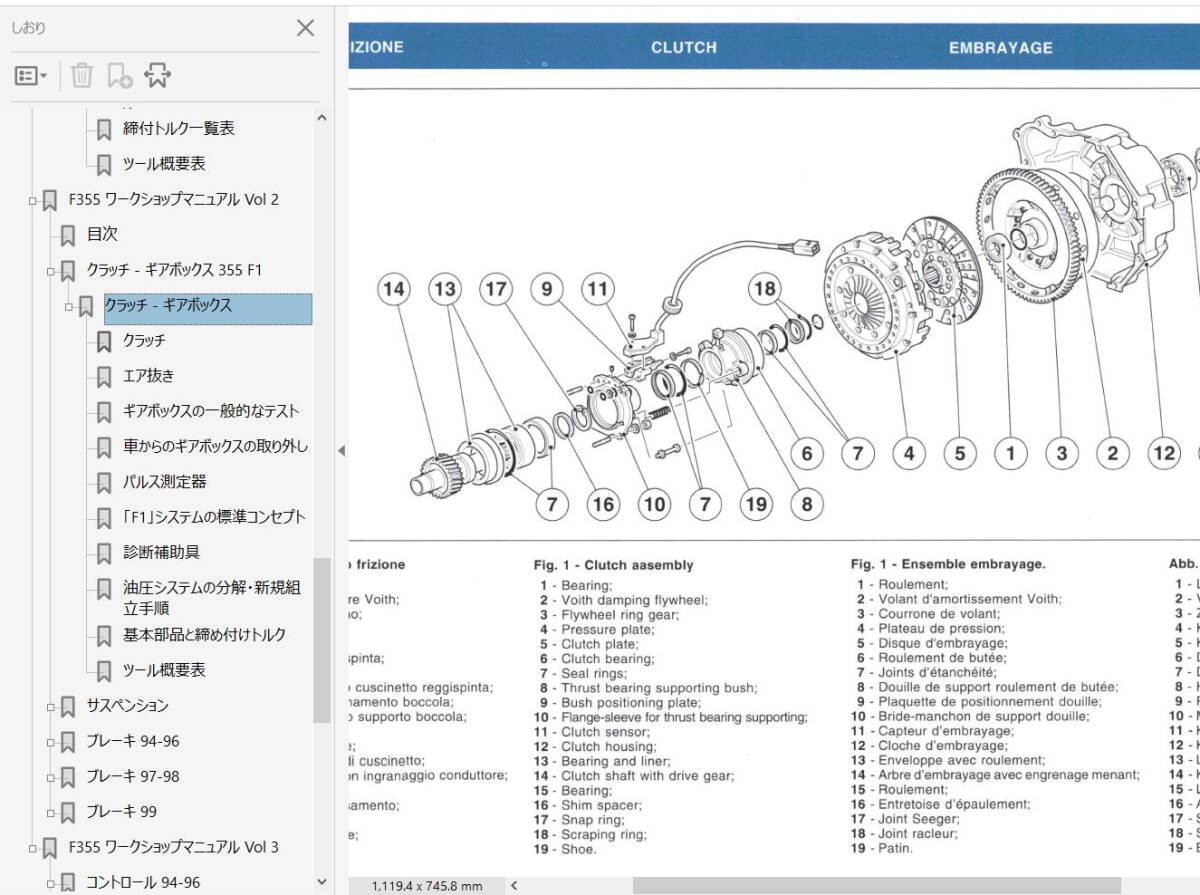Select クラッチ - ギアボックス 355 F1 bookmark
The image size is (1200, 895).
point(174,270)
